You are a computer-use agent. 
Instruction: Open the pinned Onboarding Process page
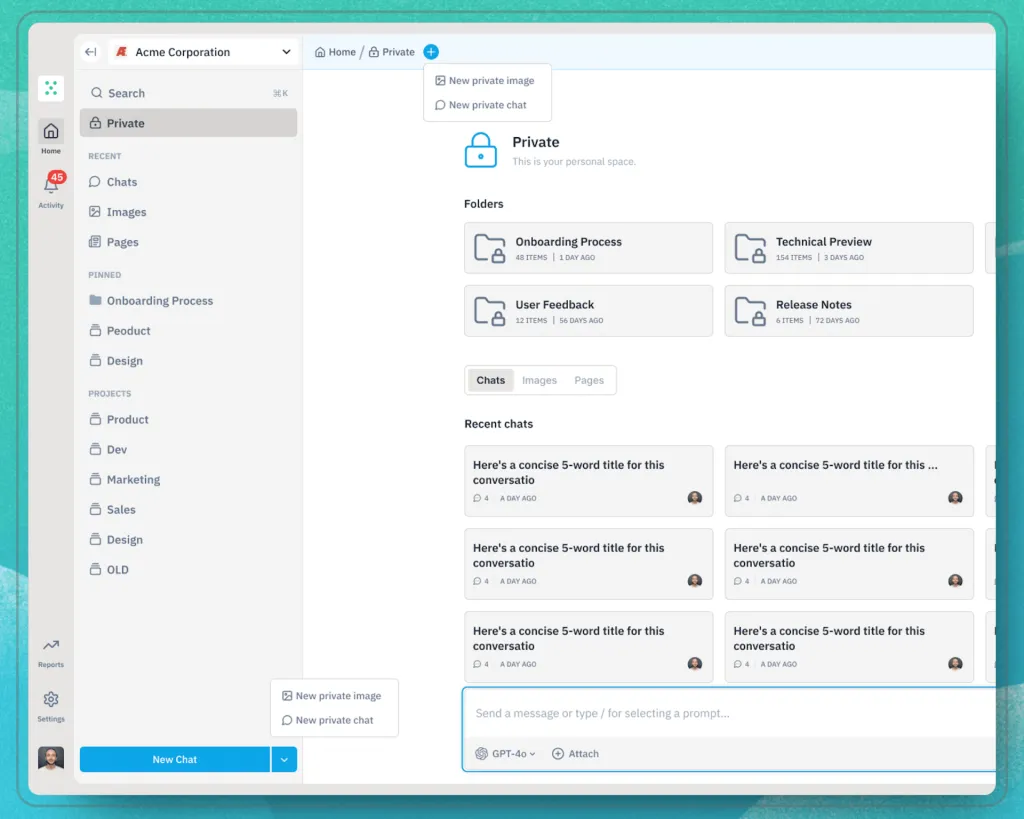pyautogui.click(x=158, y=300)
